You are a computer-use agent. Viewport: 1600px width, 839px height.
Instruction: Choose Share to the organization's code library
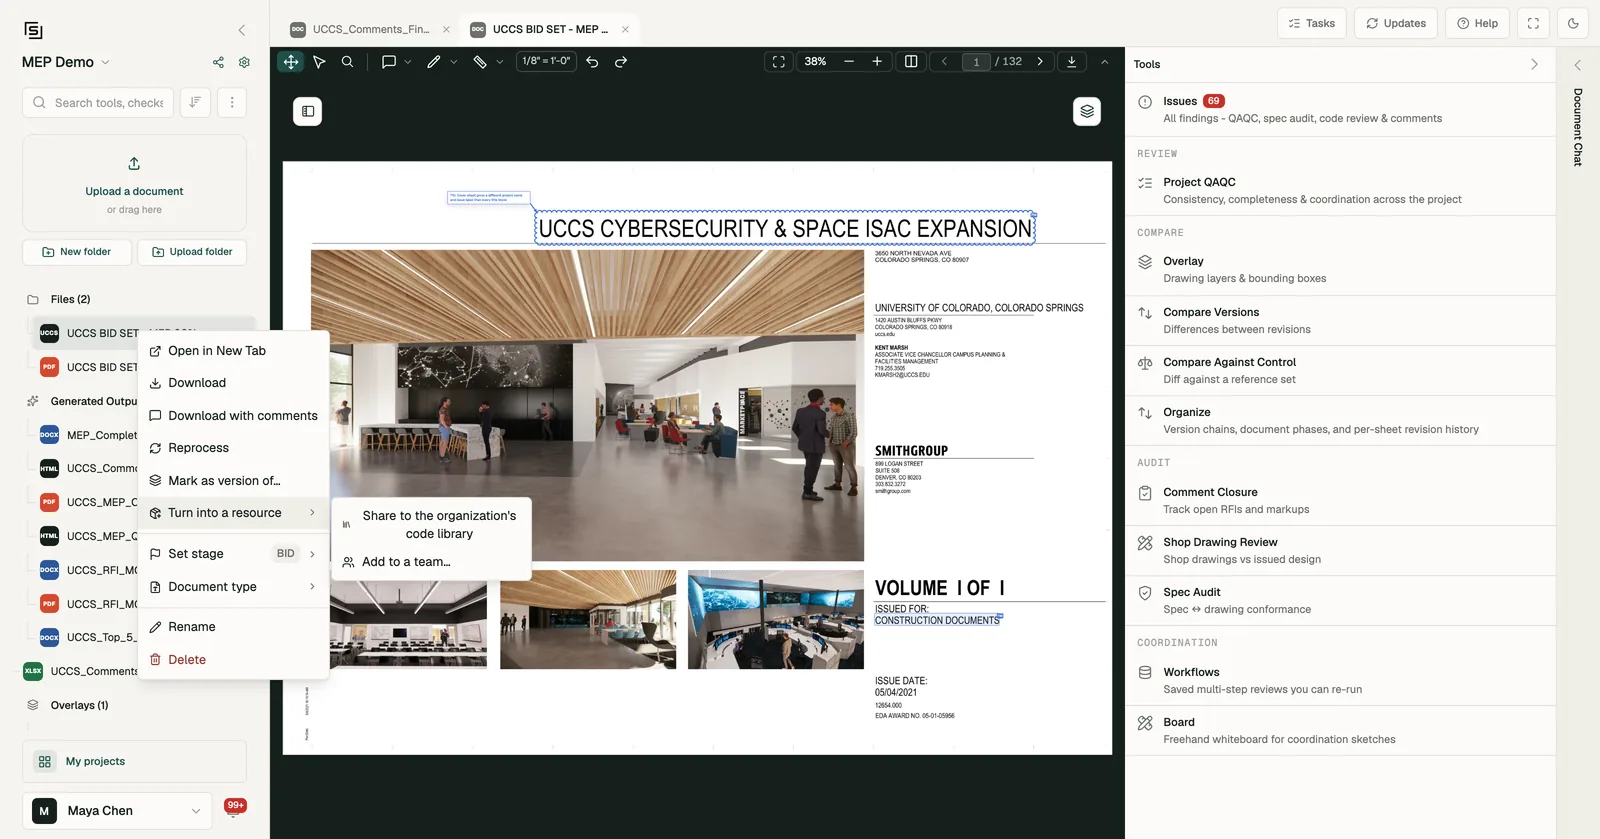(x=431, y=525)
